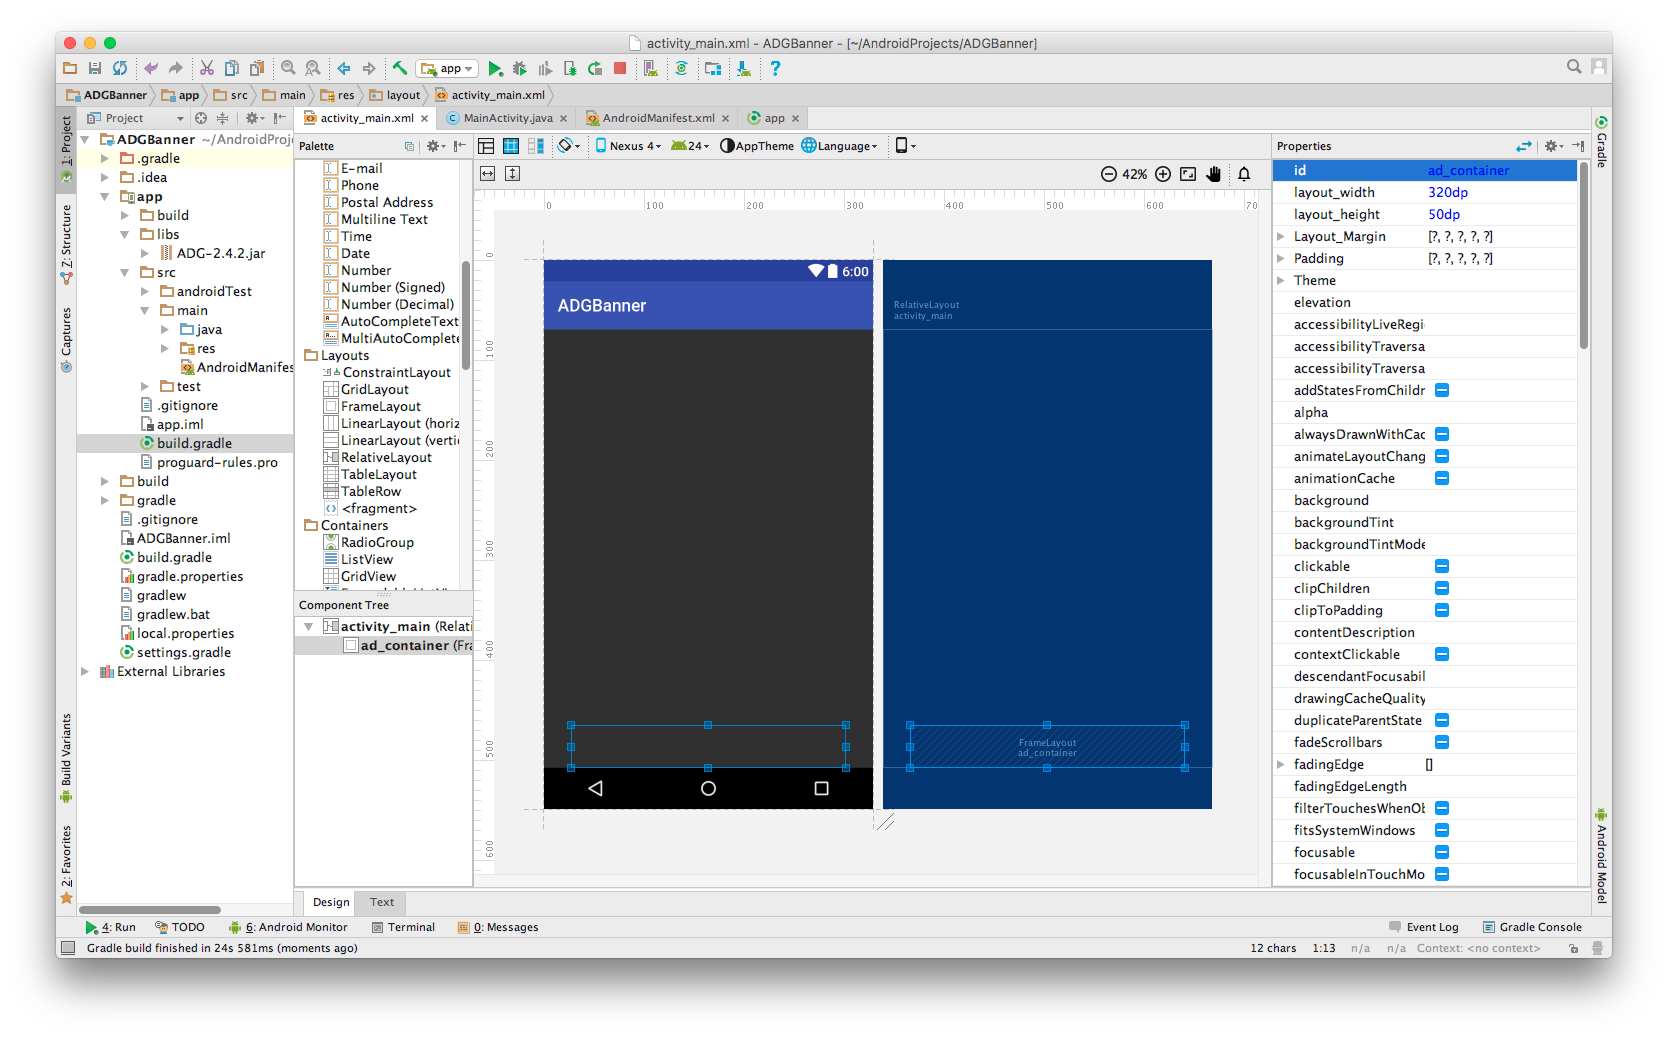Toggle the focusable property checkbox

1442,853
